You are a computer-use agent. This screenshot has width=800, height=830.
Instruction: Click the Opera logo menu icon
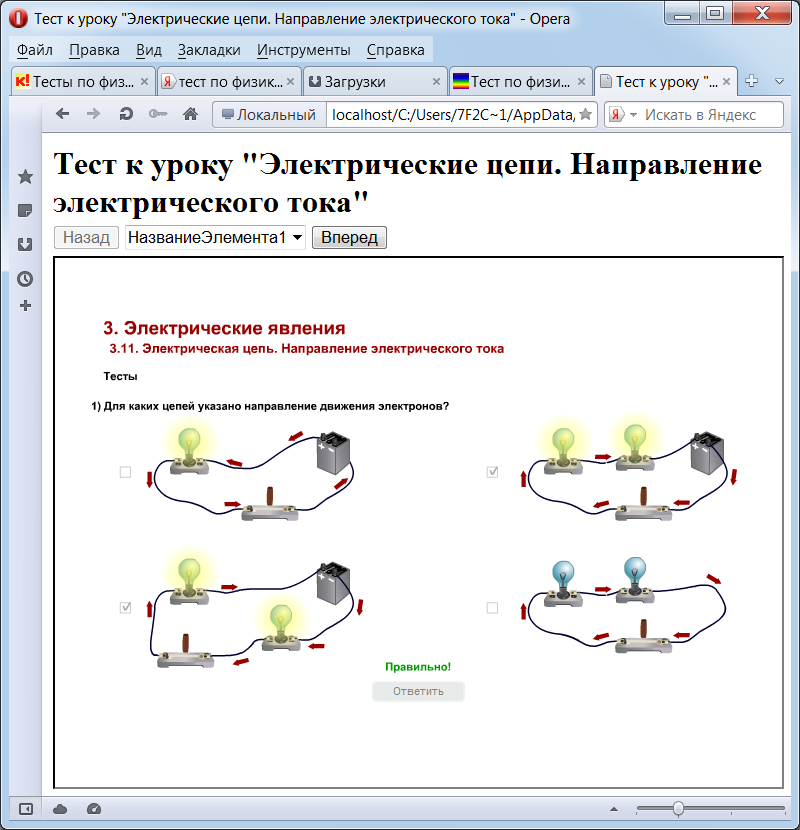click(x=18, y=19)
